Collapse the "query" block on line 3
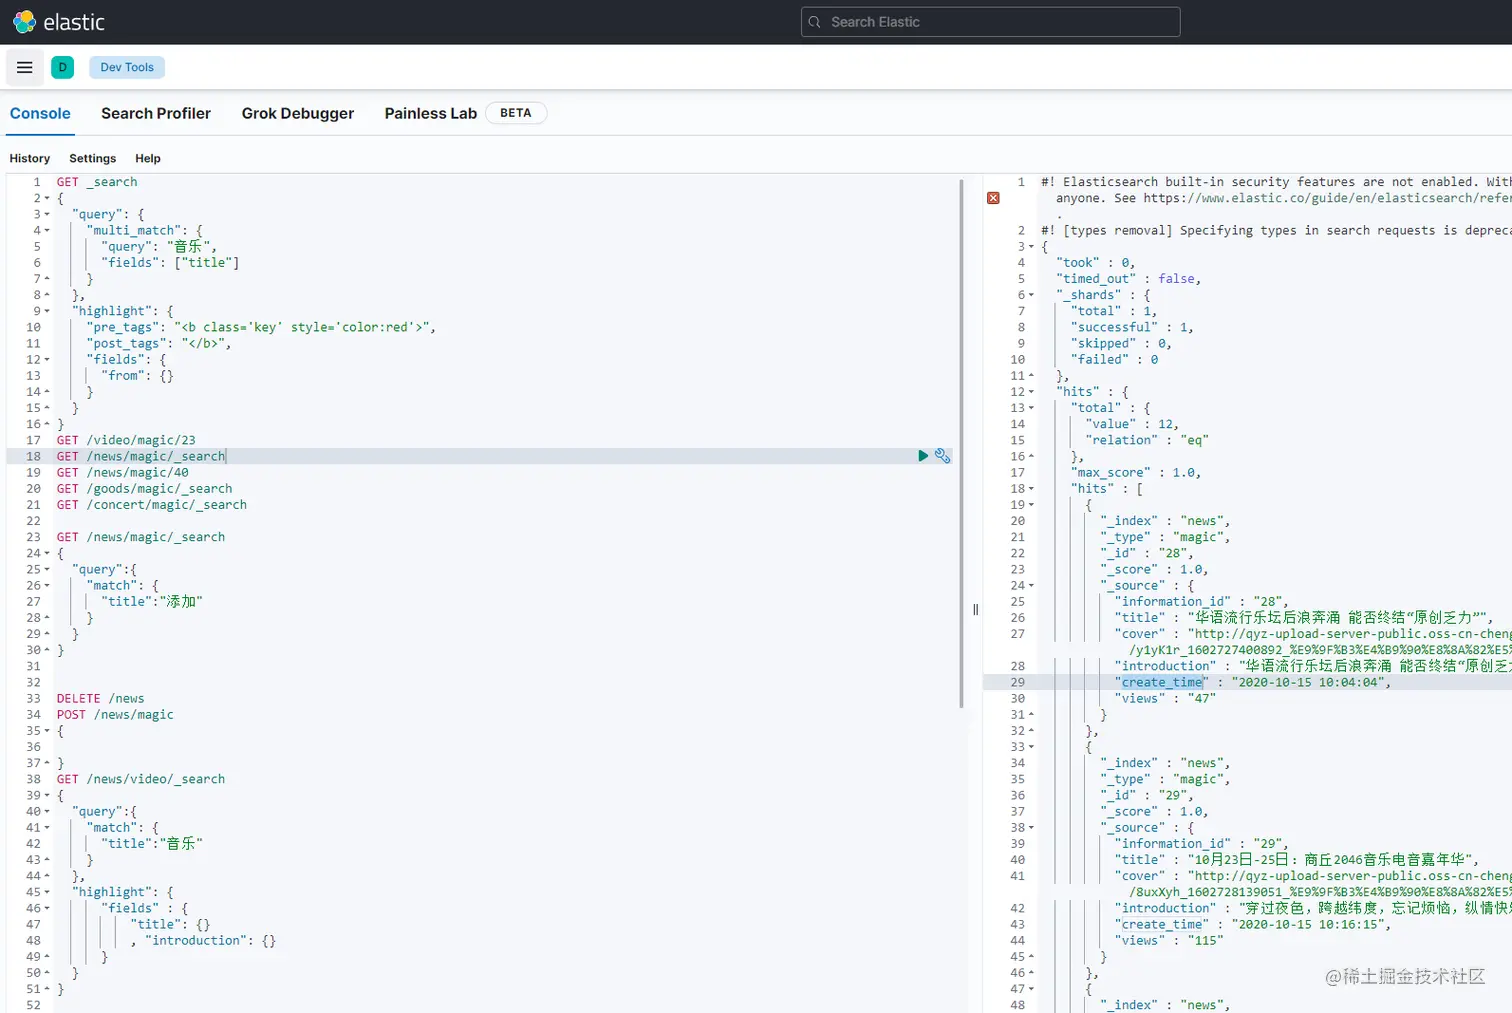1512x1013 pixels. click(47, 214)
